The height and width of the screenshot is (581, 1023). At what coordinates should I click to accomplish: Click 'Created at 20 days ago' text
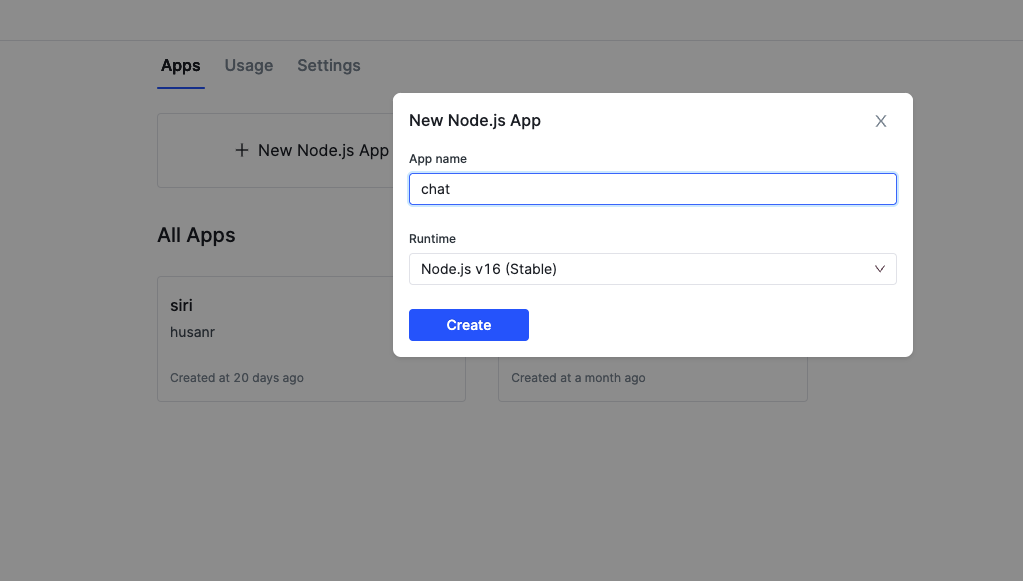click(236, 378)
